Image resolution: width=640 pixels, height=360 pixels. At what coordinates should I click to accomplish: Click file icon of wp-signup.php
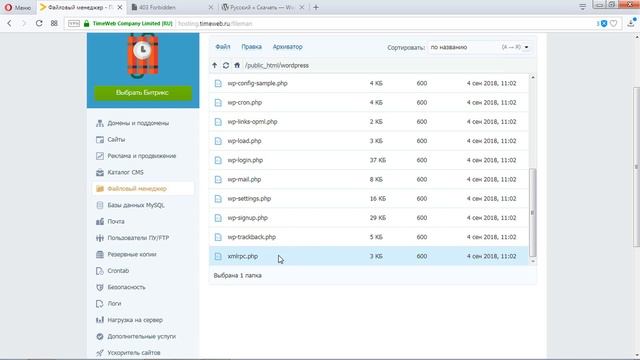coord(218,218)
